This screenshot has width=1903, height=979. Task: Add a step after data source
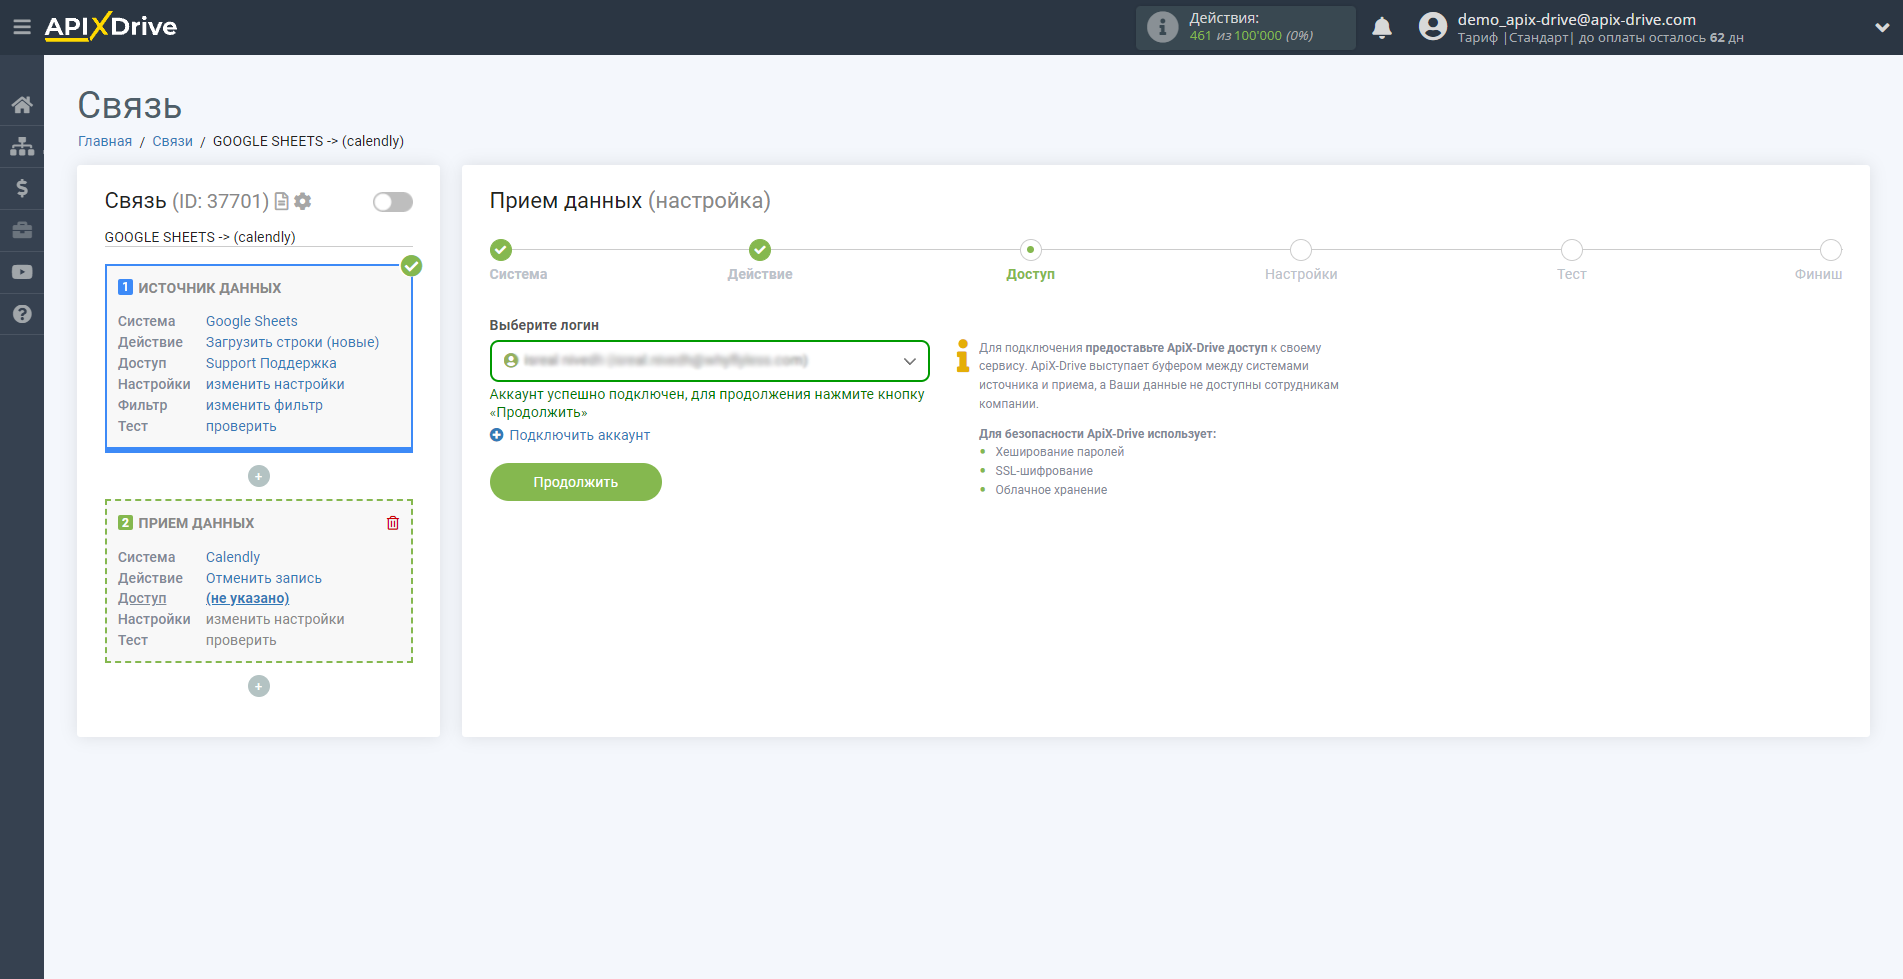tap(259, 476)
